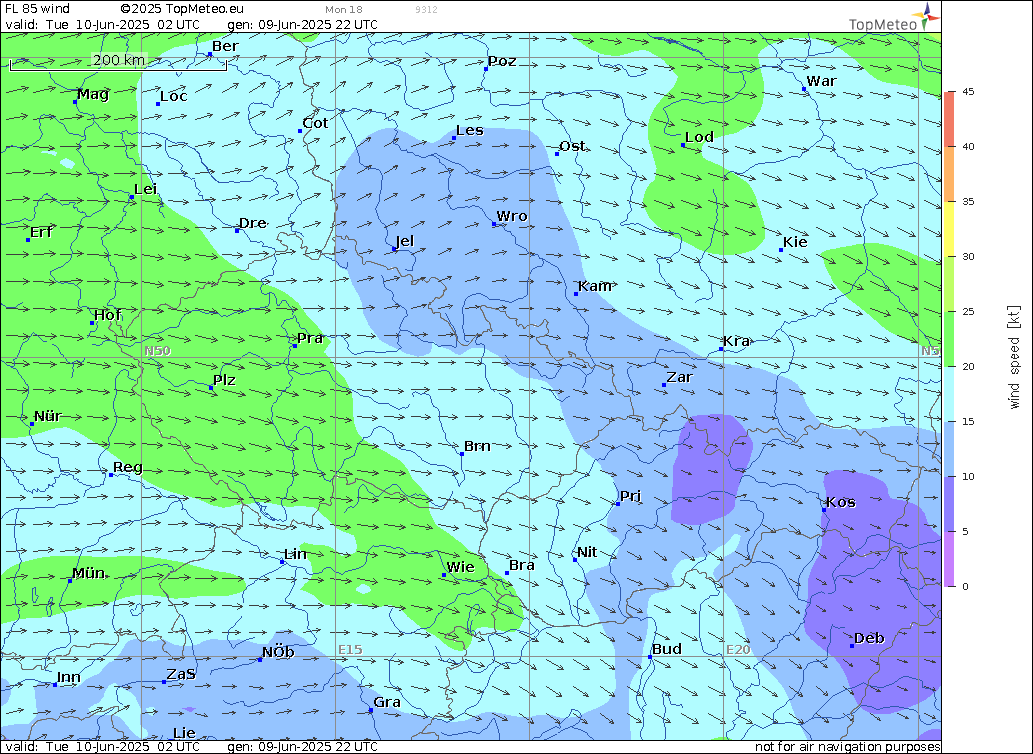1033x754 pixels.
Task: Select the Pra city label
Action: point(310,338)
